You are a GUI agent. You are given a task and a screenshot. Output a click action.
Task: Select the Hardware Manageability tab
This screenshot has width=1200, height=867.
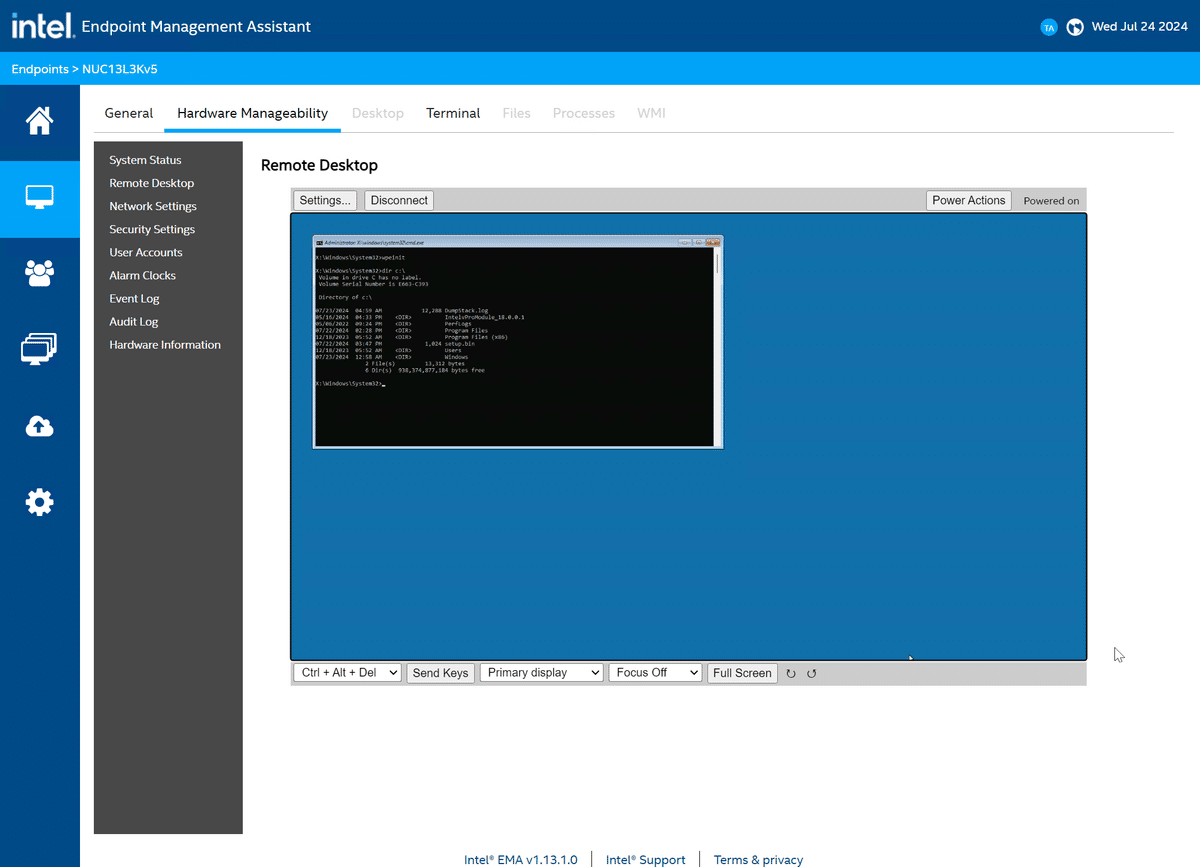(x=253, y=113)
